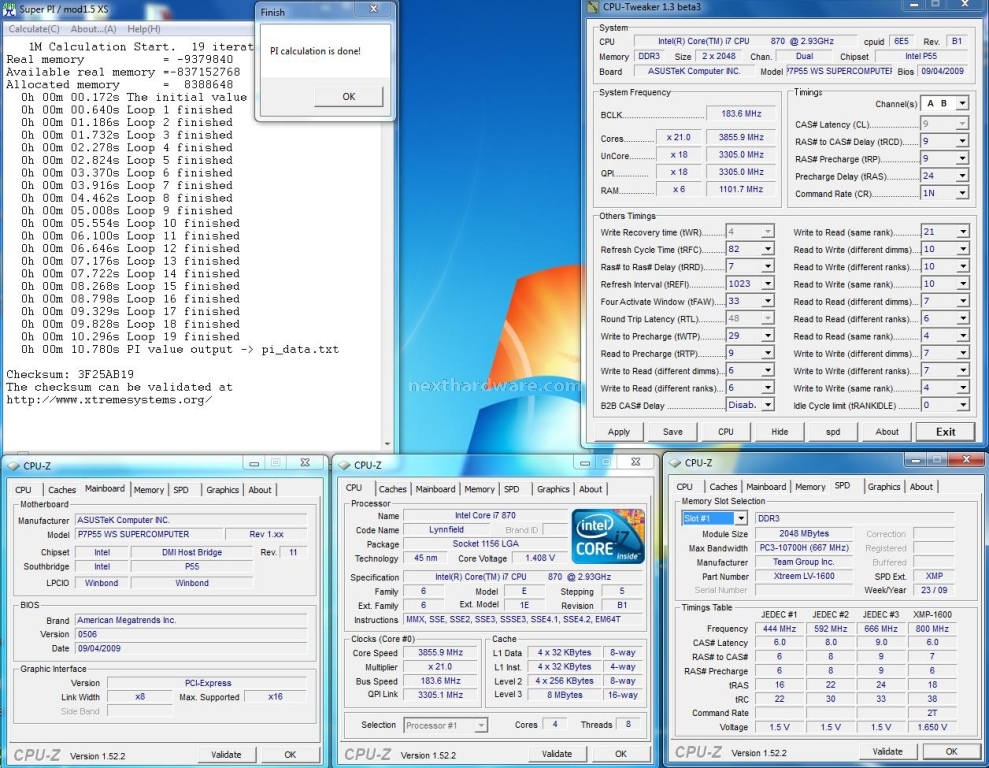Open the Write to Precharge (tWTP) dropdown
The image size is (989, 768).
768,335
